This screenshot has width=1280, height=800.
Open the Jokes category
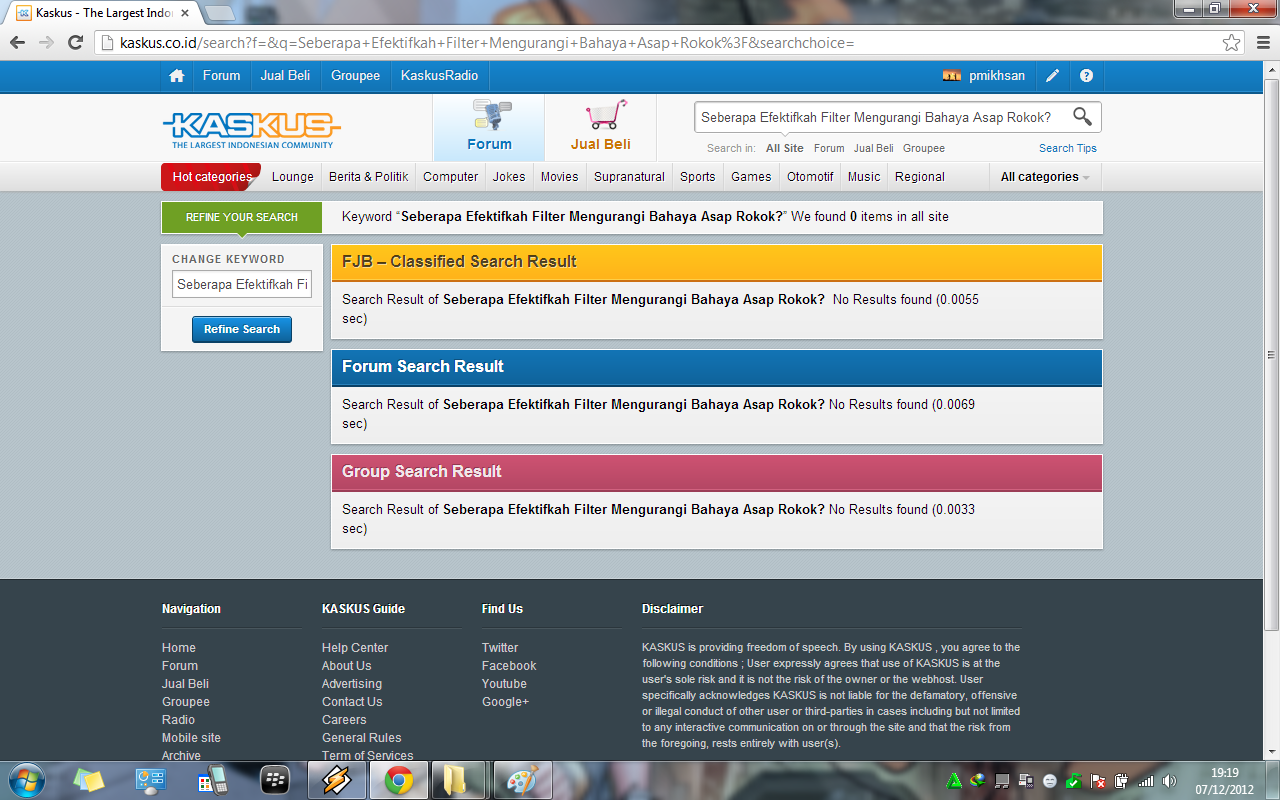pyautogui.click(x=509, y=177)
